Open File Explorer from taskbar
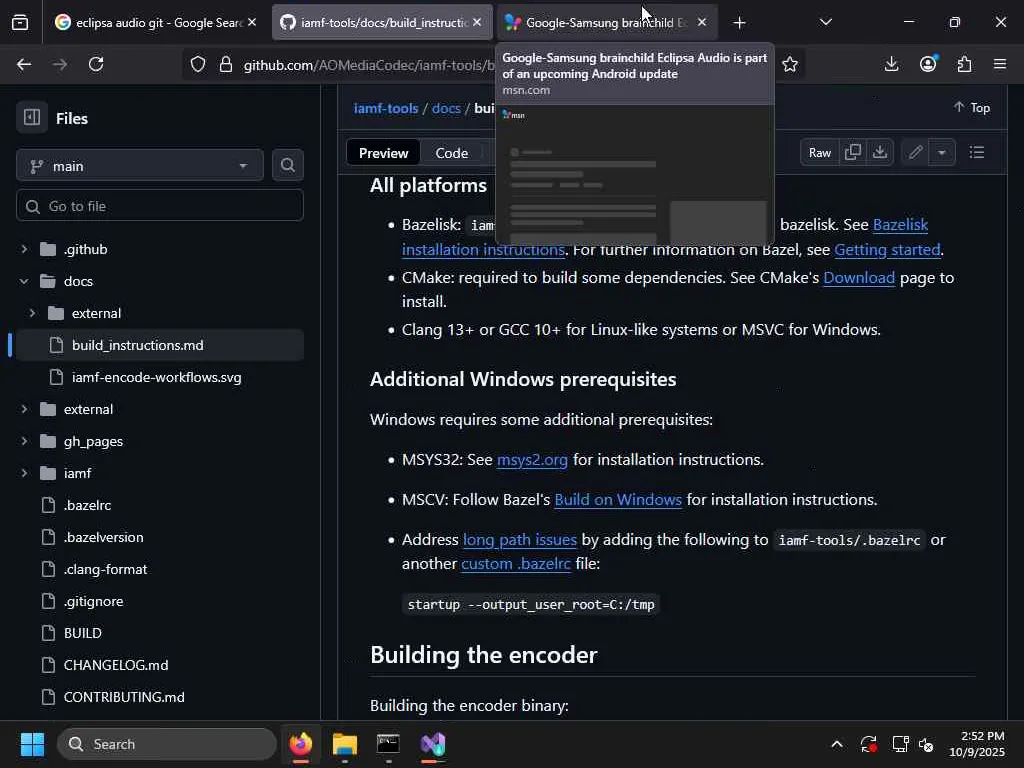The image size is (1024, 768). [345, 744]
